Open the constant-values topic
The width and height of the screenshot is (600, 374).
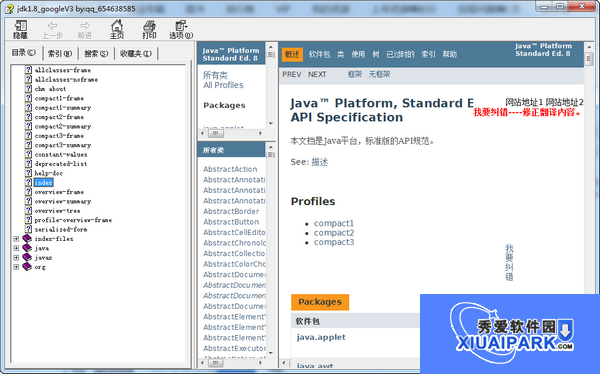coord(61,155)
